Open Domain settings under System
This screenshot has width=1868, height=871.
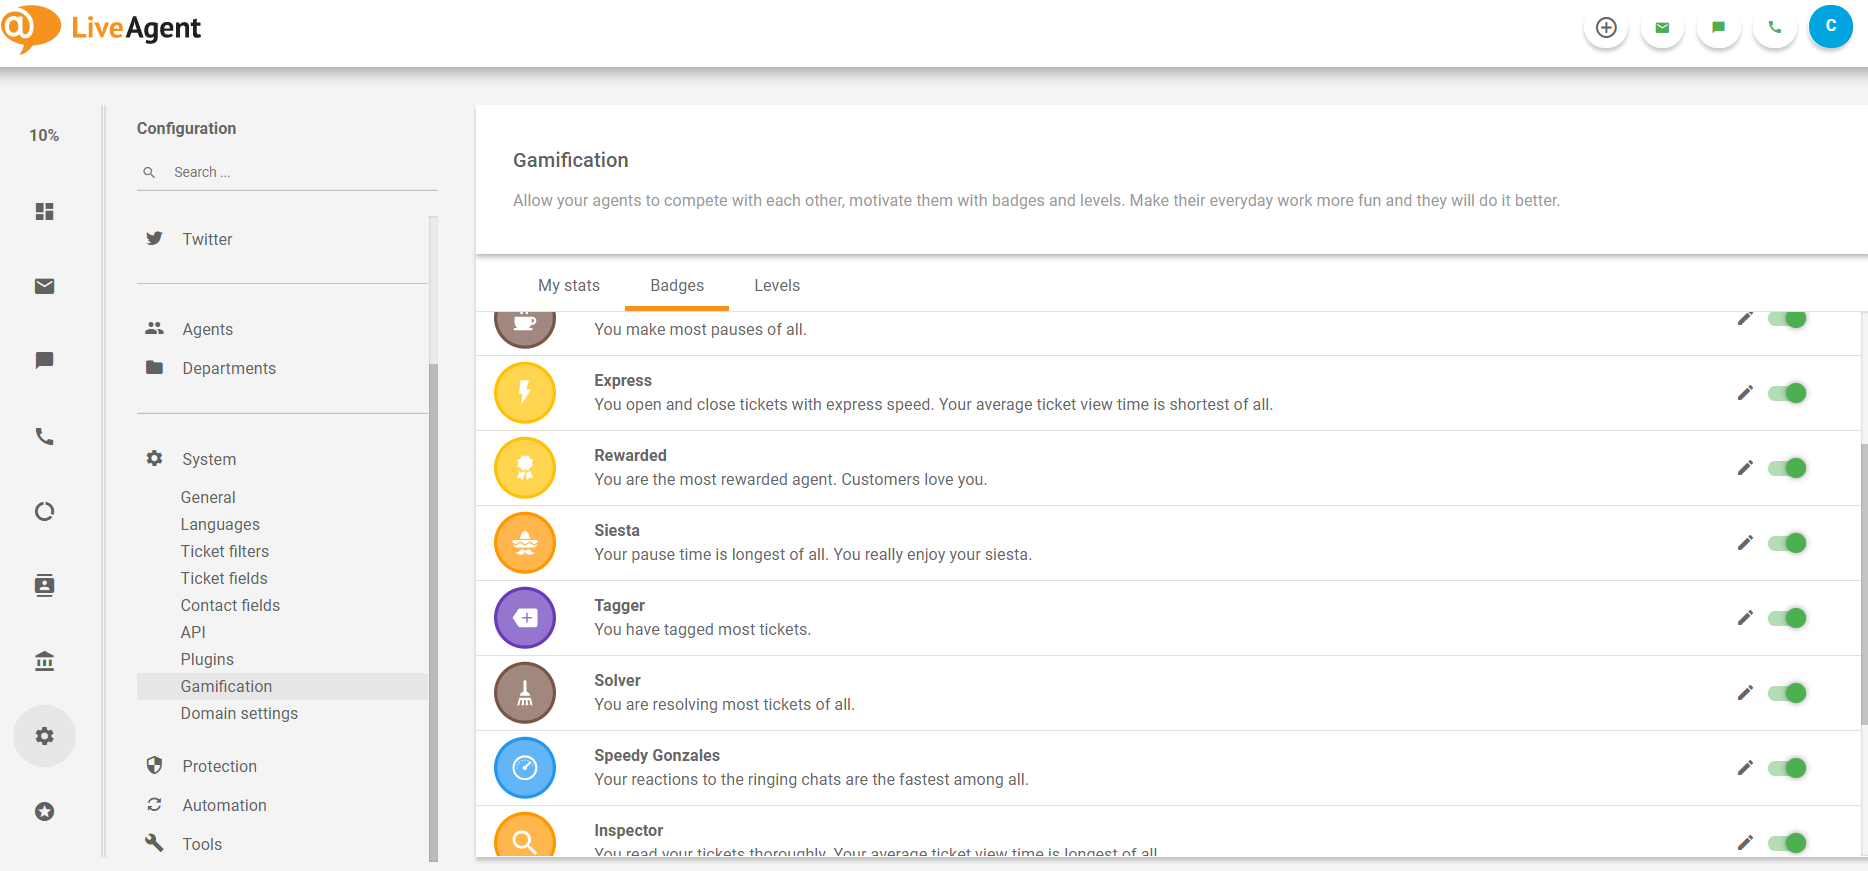click(239, 713)
